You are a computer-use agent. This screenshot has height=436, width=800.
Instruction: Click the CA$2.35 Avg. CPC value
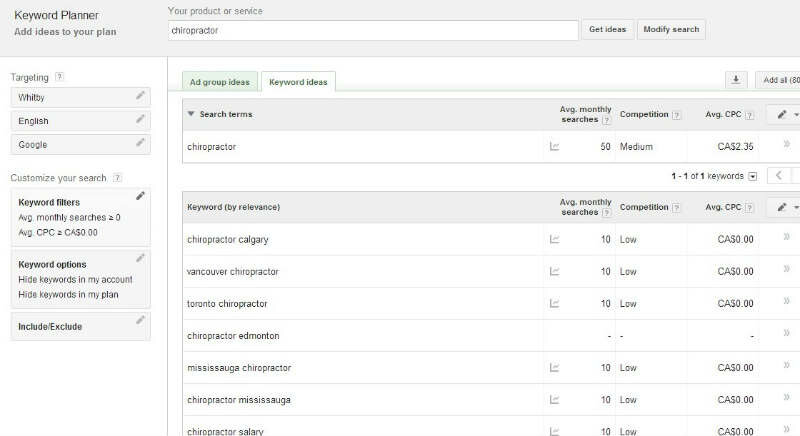(735, 147)
